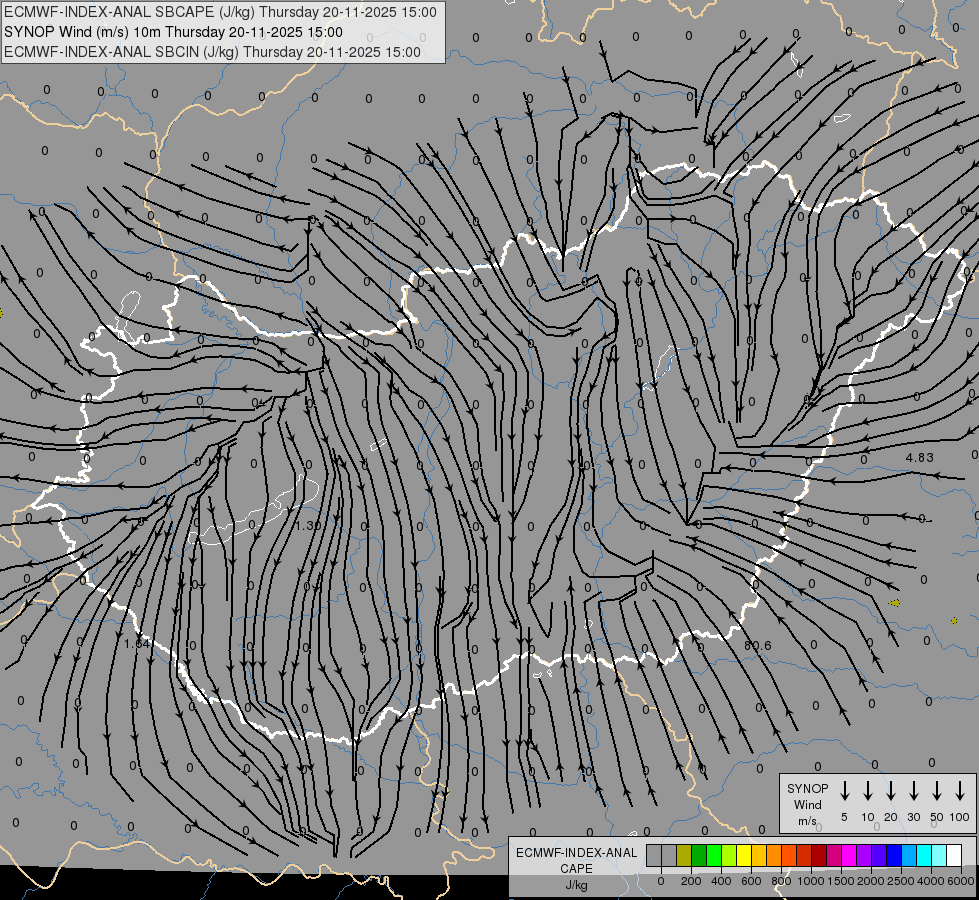This screenshot has width=979, height=900.
Task: Click the 200 tick label on CAPE scale
Action: 691,881
